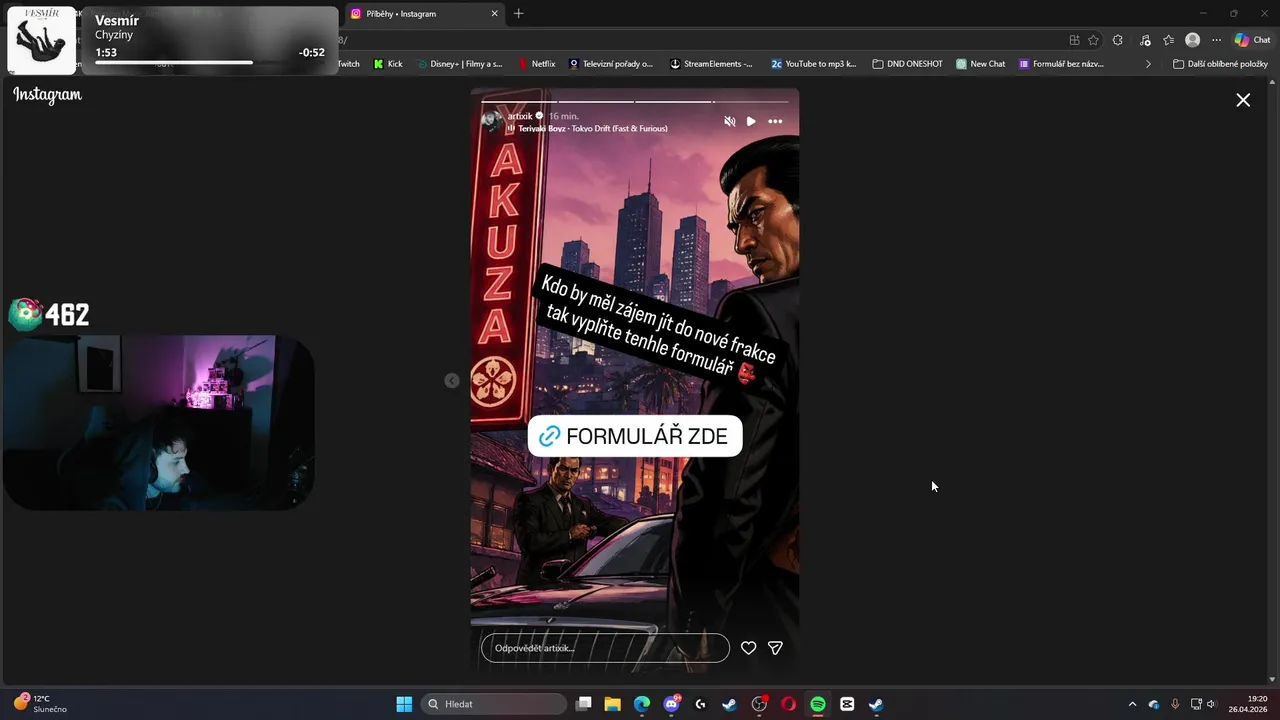Expand the Další oblíbené položky folder
Viewport: 1280px width, 720px height.
point(1220,64)
